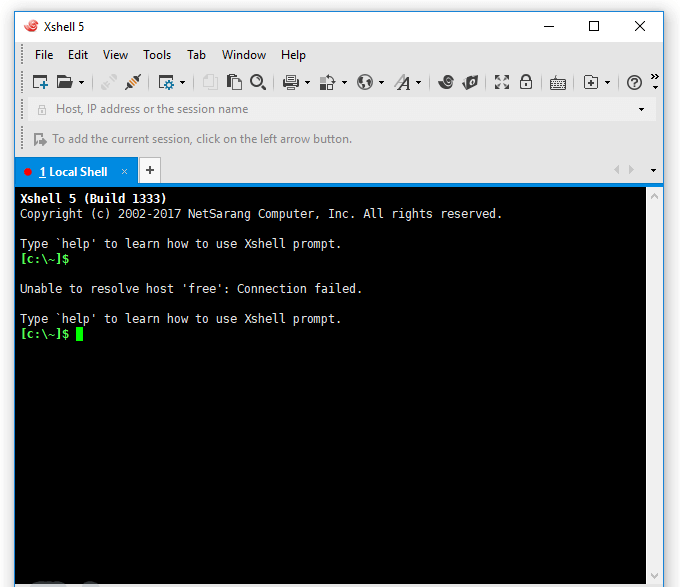Image resolution: width=680 pixels, height=587 pixels.
Task: Click the Font letter A icon
Action: click(402, 82)
